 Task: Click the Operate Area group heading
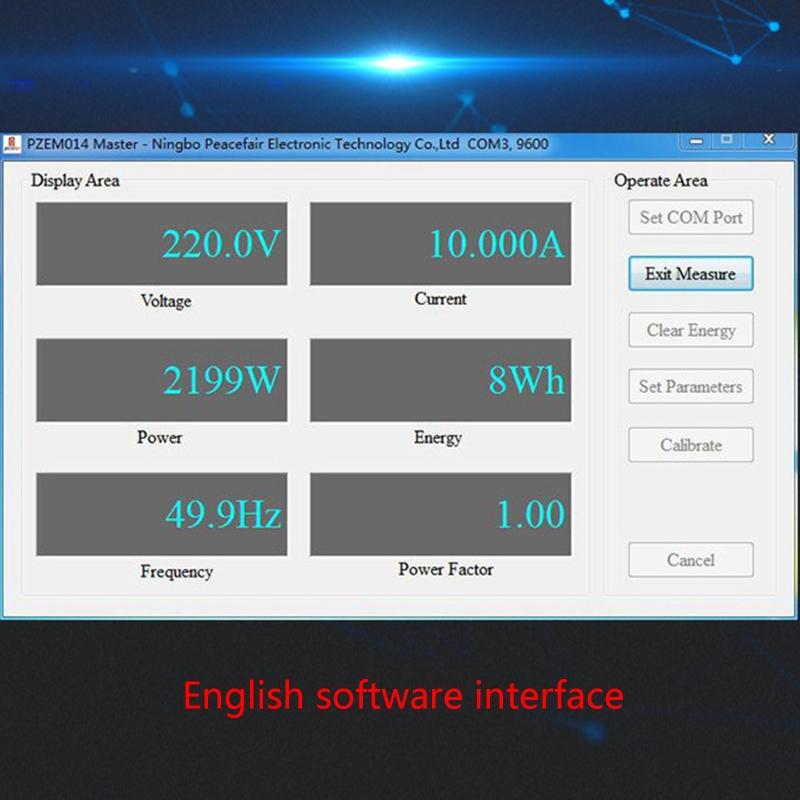coord(660,181)
